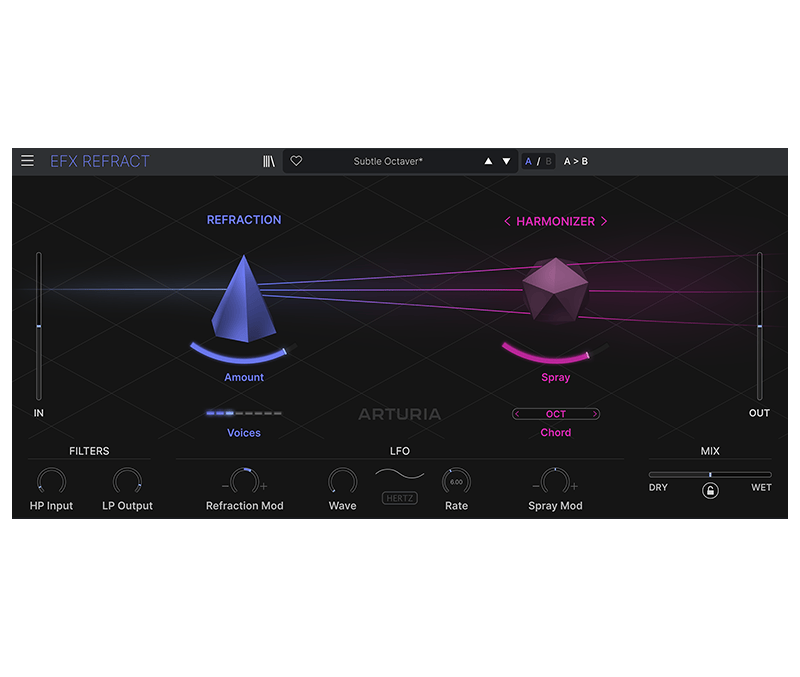This screenshot has height=677, width=800.
Task: Favorite the preset with heart icon
Action: point(296,161)
